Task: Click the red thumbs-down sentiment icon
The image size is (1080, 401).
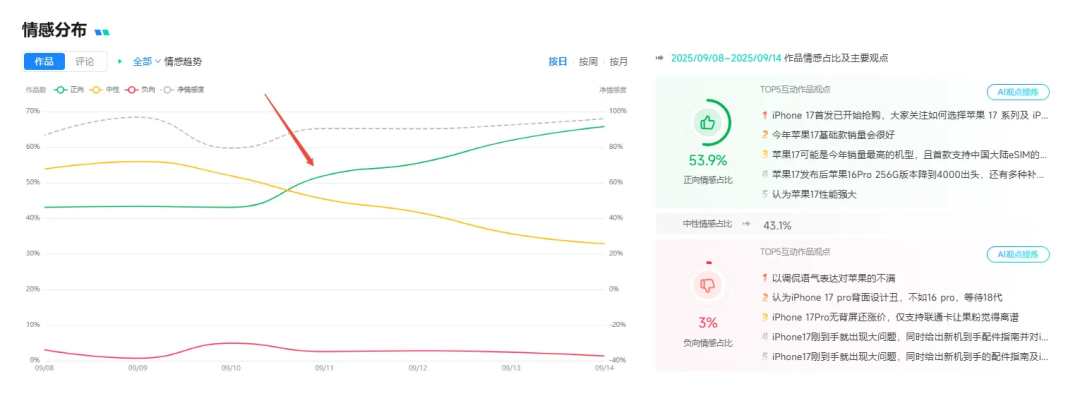Action: point(707,286)
